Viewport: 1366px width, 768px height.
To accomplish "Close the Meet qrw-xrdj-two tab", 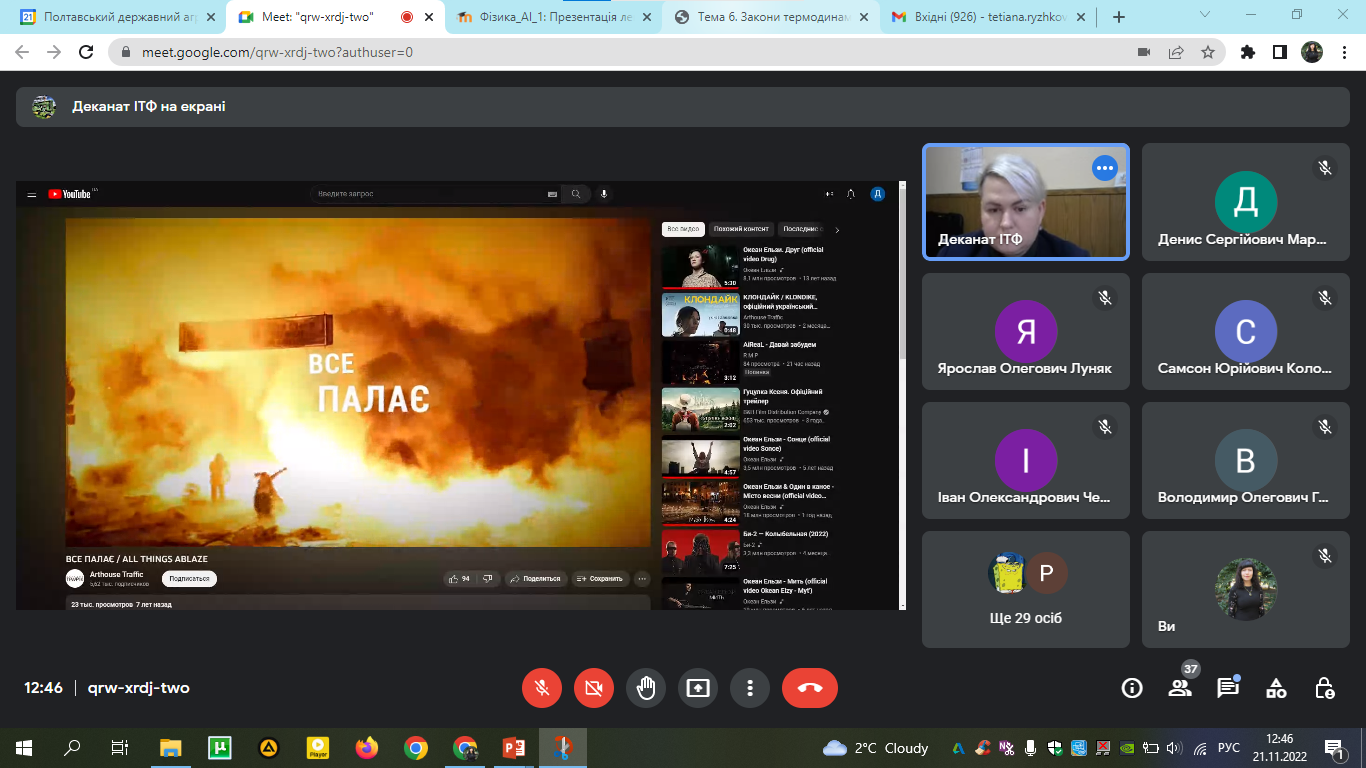I will [x=428, y=17].
